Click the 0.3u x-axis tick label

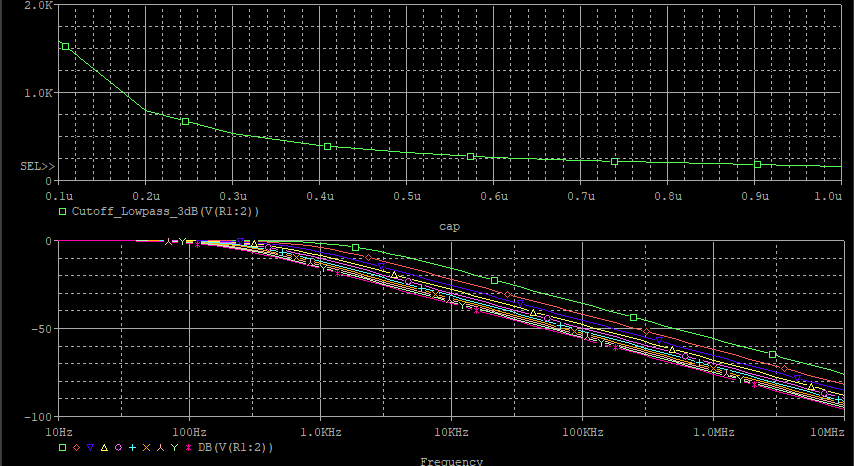pos(233,196)
